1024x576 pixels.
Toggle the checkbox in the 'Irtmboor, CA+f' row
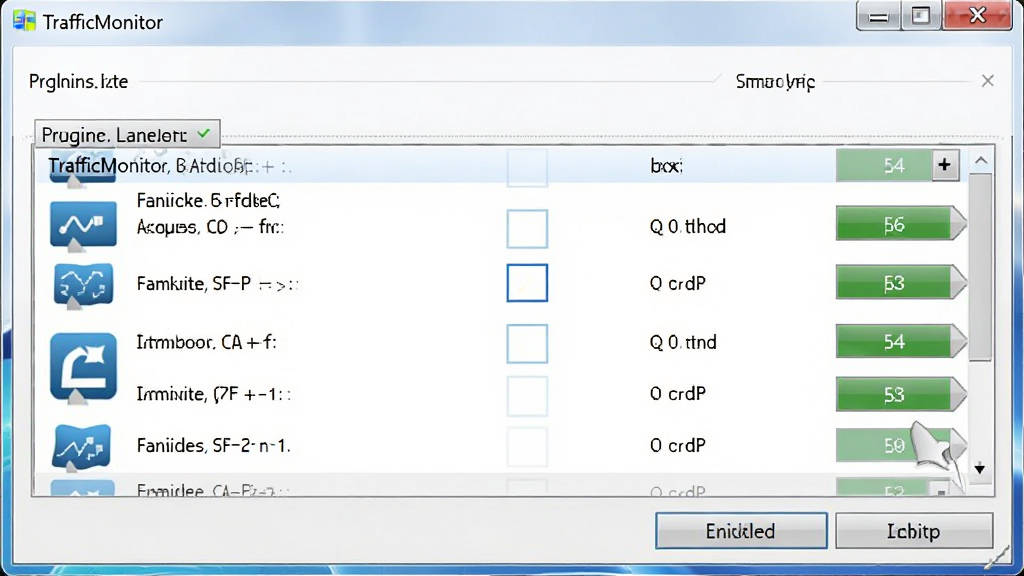point(527,344)
